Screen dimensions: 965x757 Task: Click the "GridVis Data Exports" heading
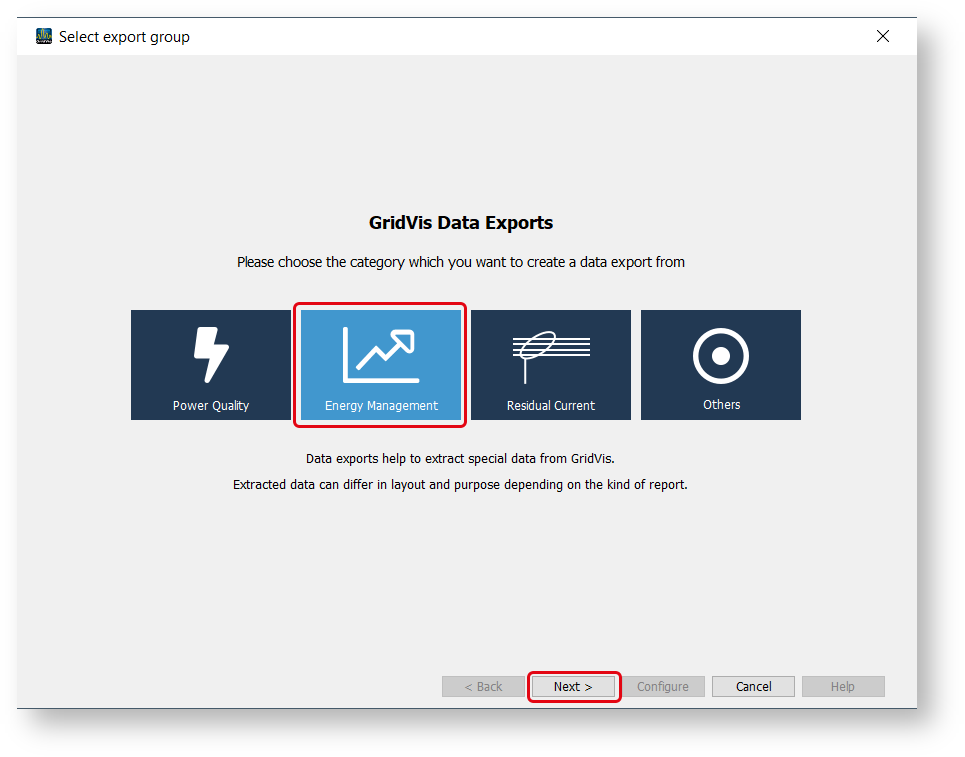461,223
